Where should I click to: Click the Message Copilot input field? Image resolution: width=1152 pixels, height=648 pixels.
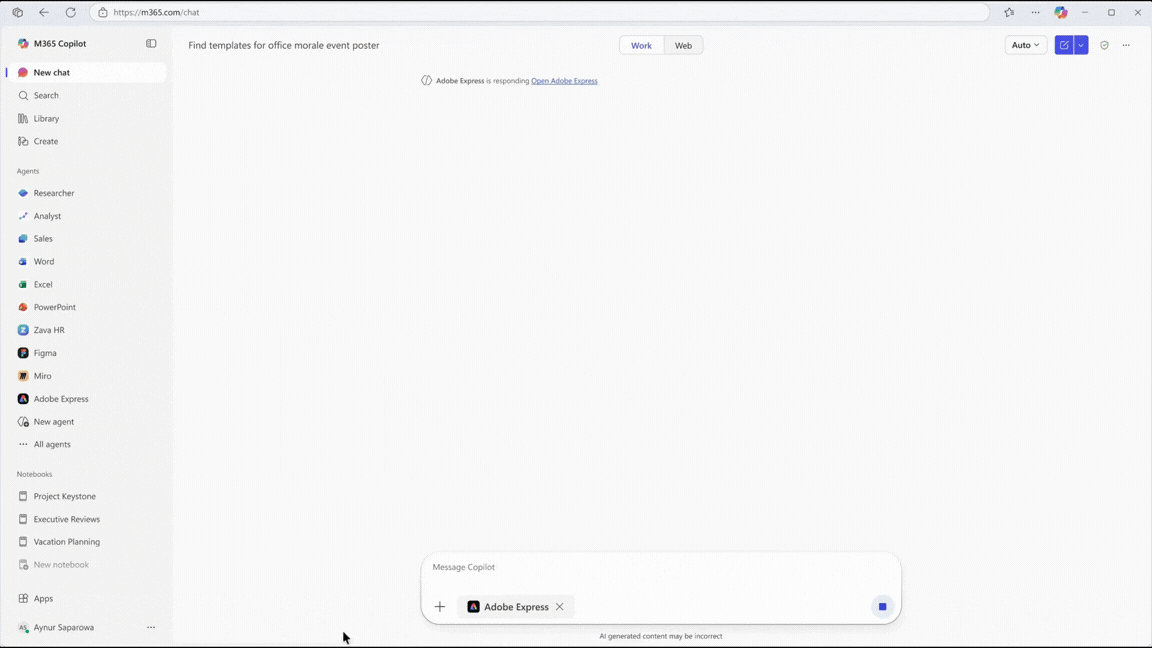tap(600, 567)
